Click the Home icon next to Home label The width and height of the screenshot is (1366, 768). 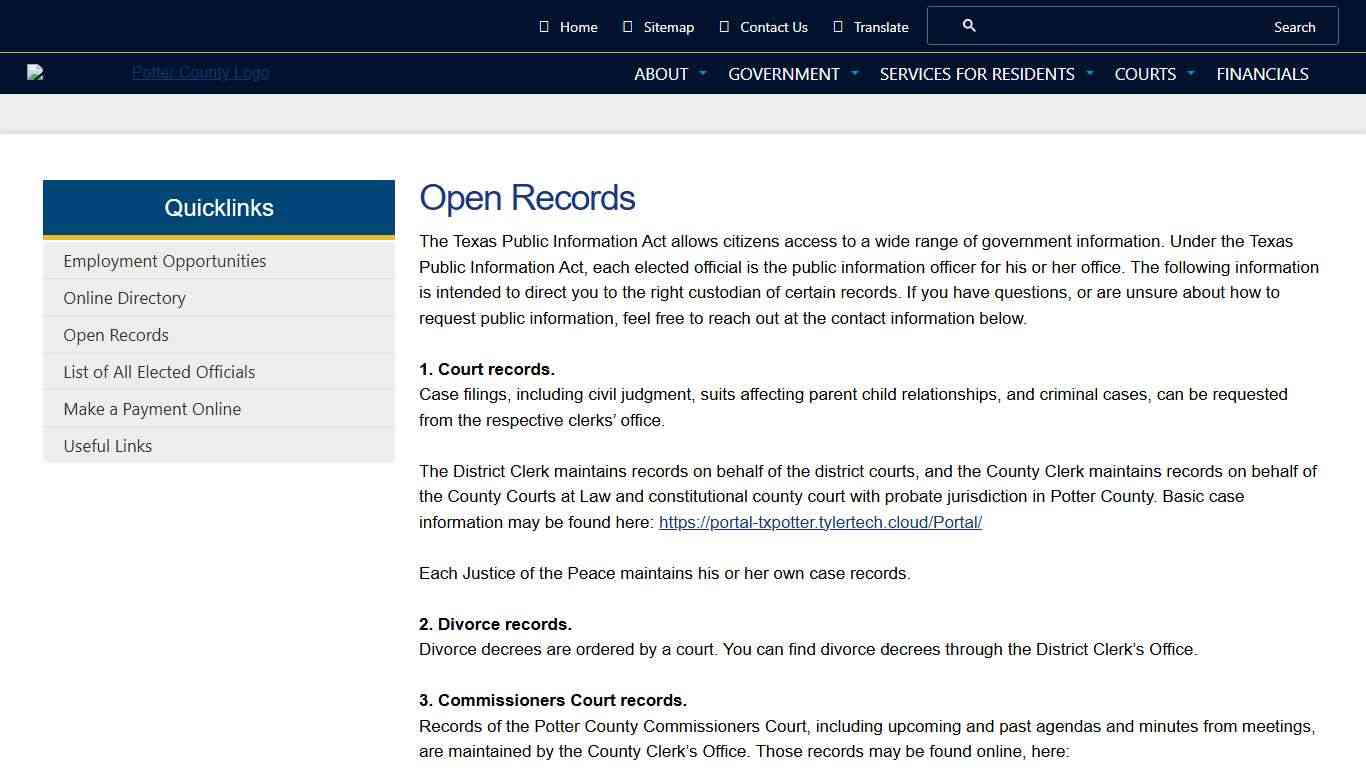[545, 26]
